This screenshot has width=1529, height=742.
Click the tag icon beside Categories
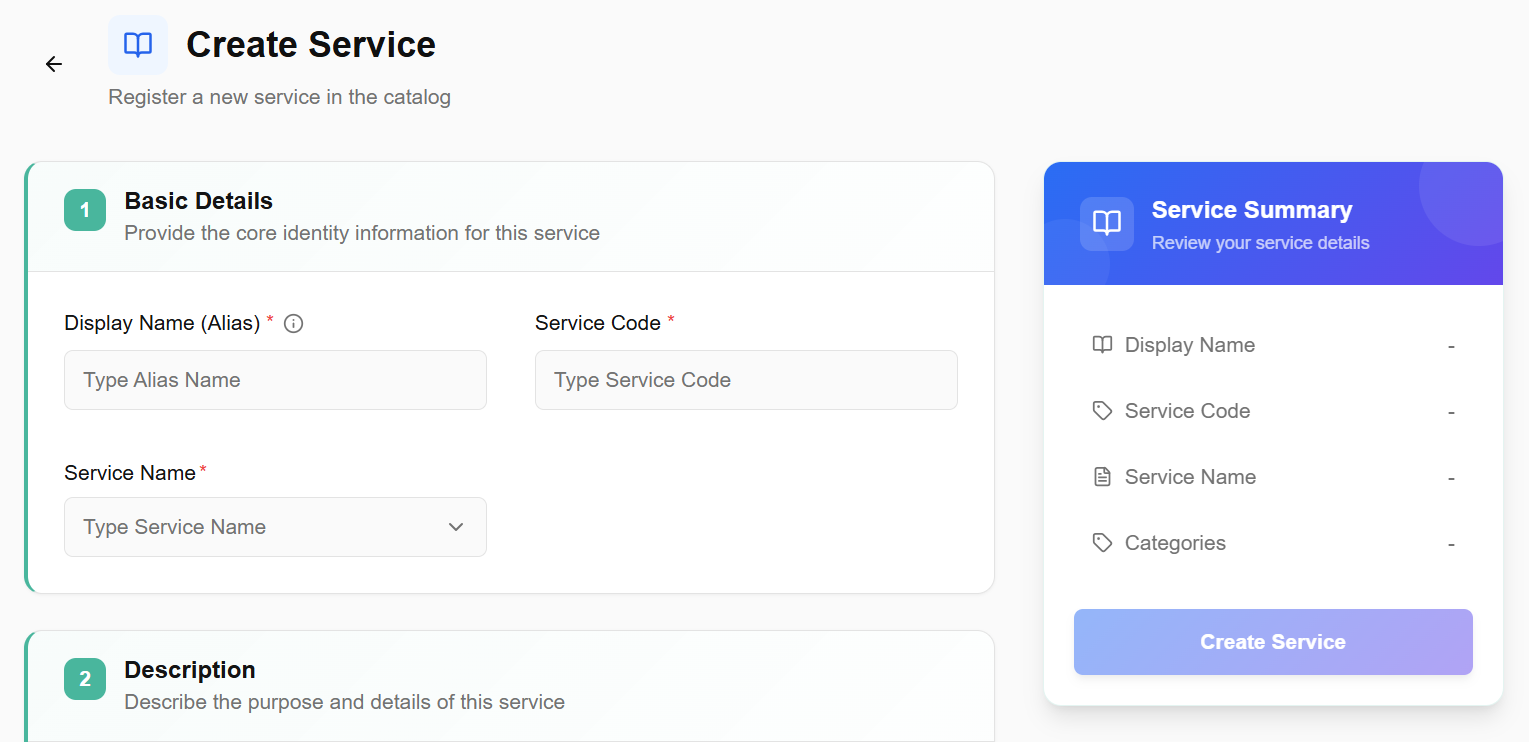point(1102,543)
